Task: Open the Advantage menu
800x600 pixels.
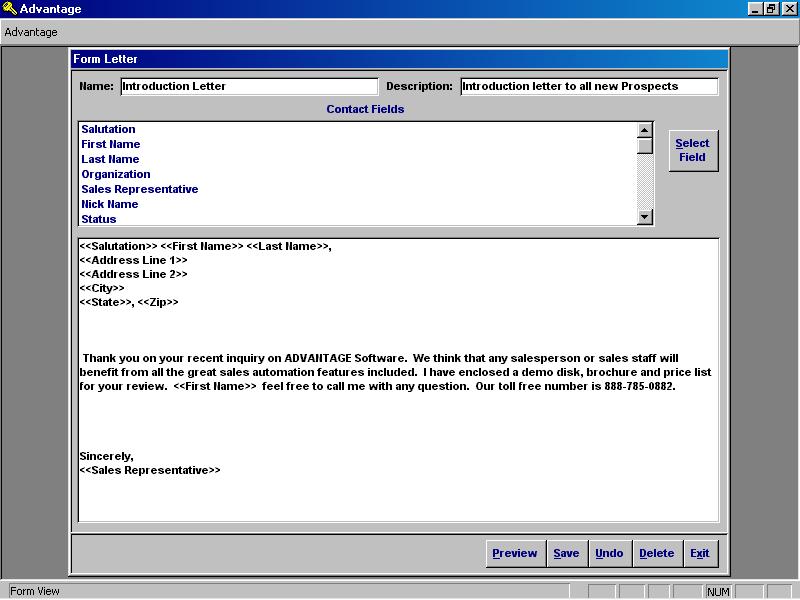Action: pos(31,32)
